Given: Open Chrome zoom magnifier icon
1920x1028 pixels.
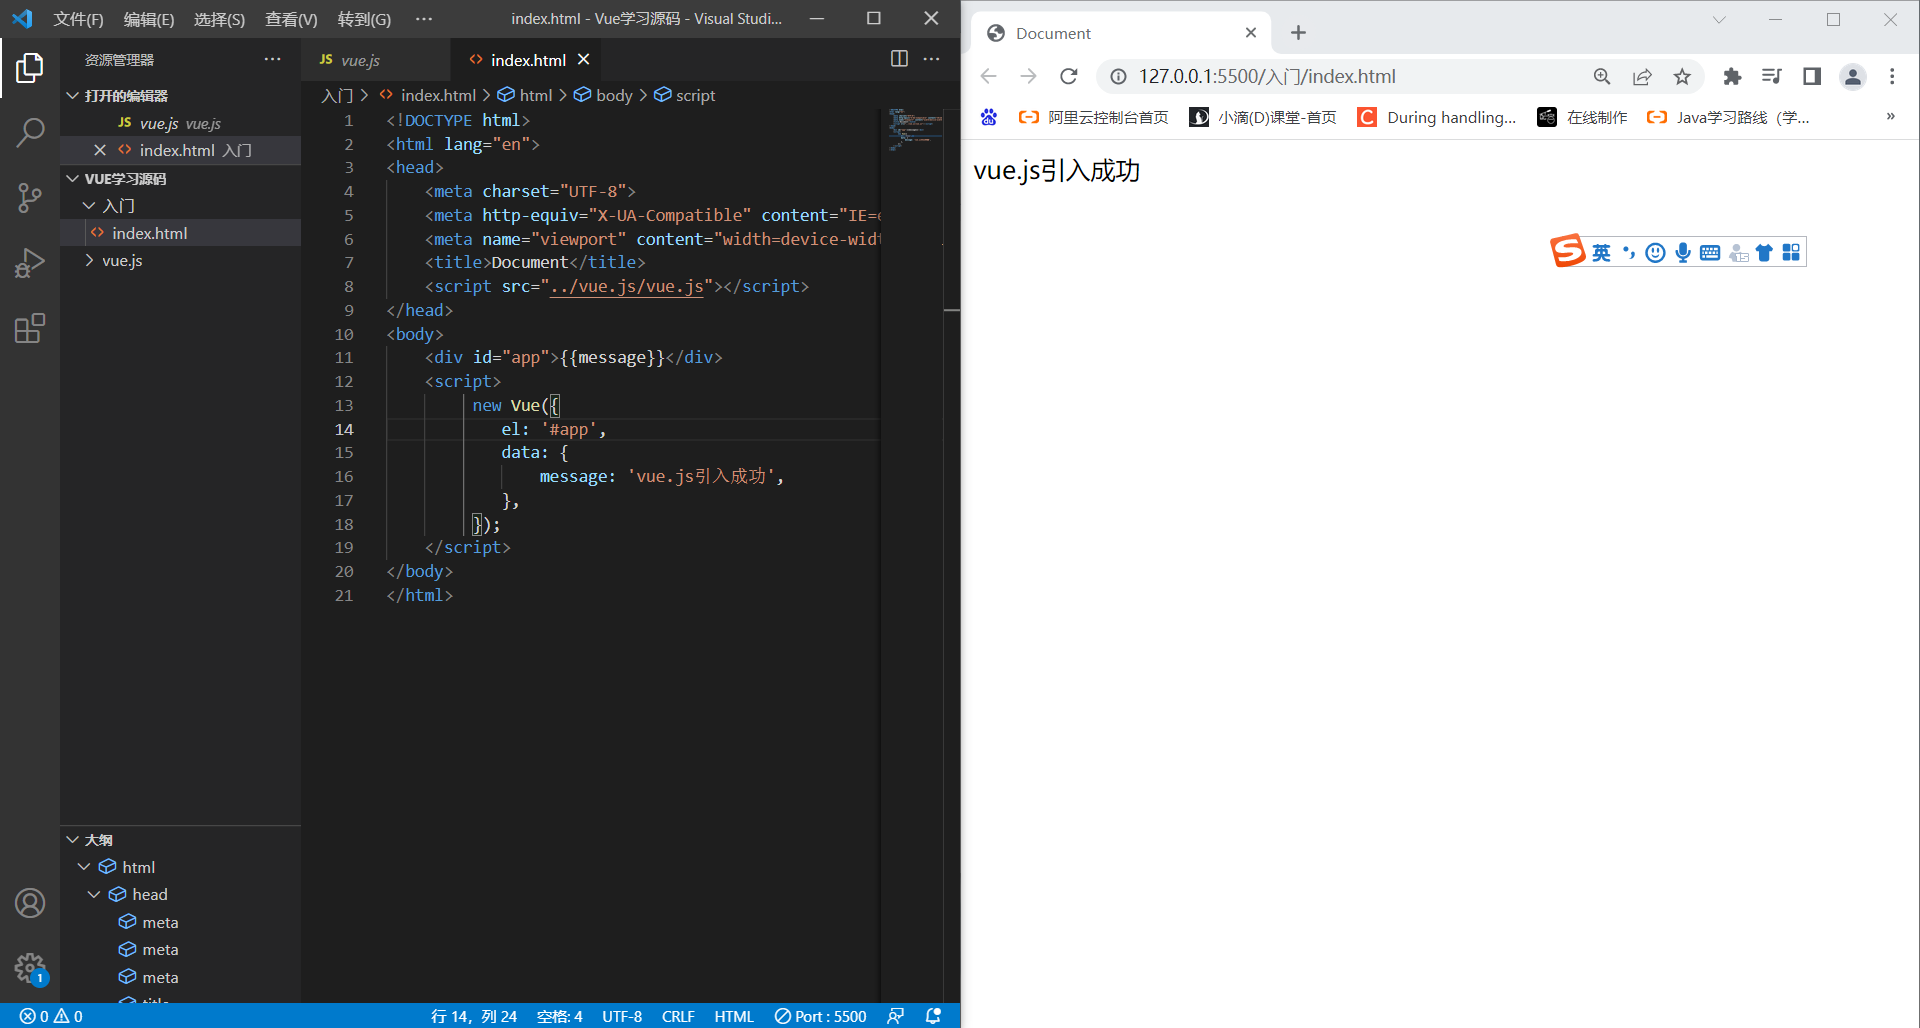Looking at the screenshot, I should coord(1602,76).
